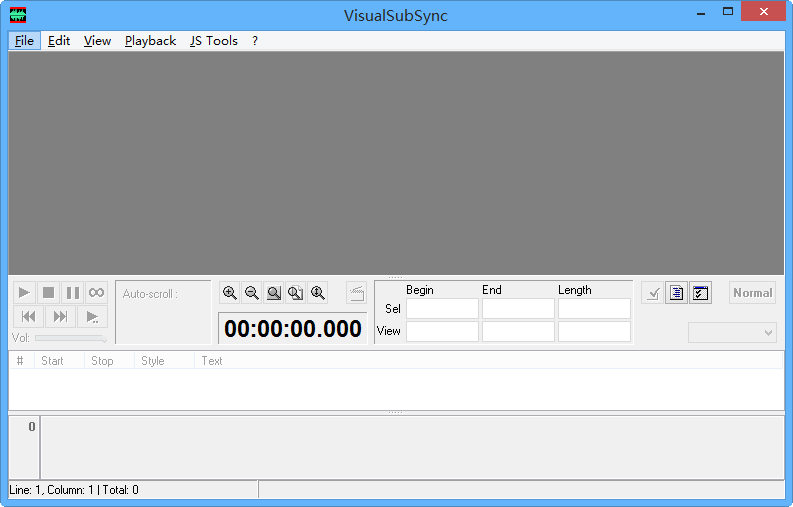Open the JS Tools menu

click(x=213, y=41)
